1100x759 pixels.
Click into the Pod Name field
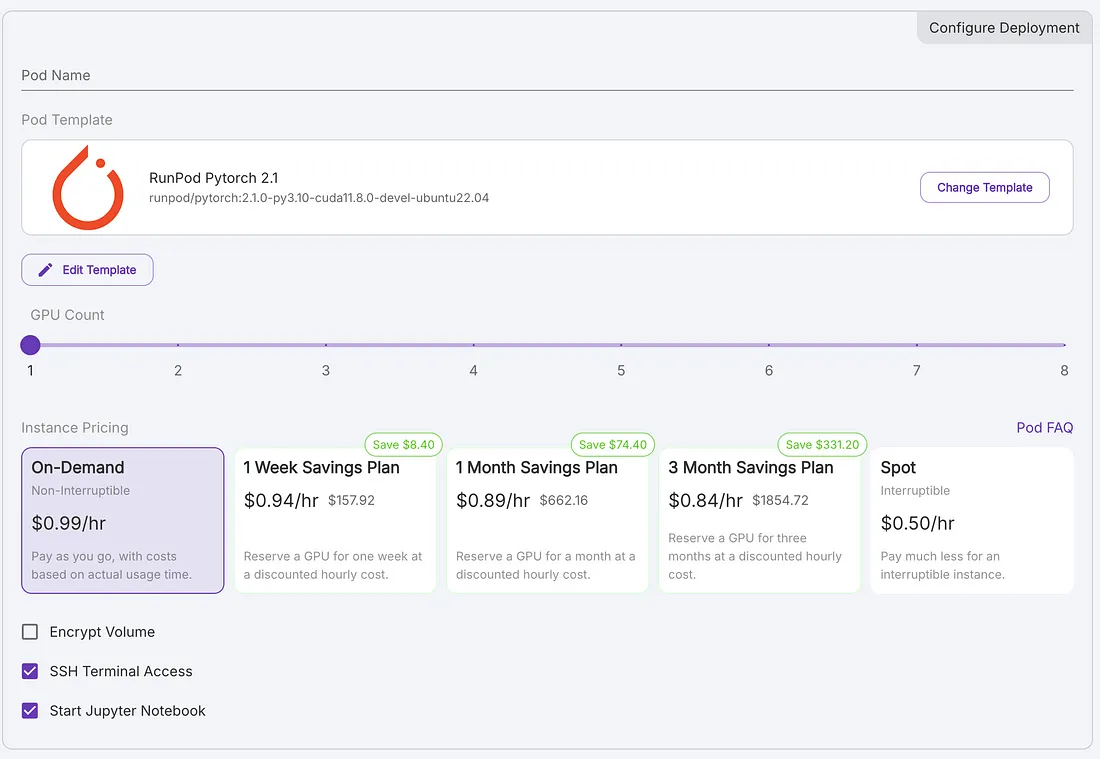[546, 76]
